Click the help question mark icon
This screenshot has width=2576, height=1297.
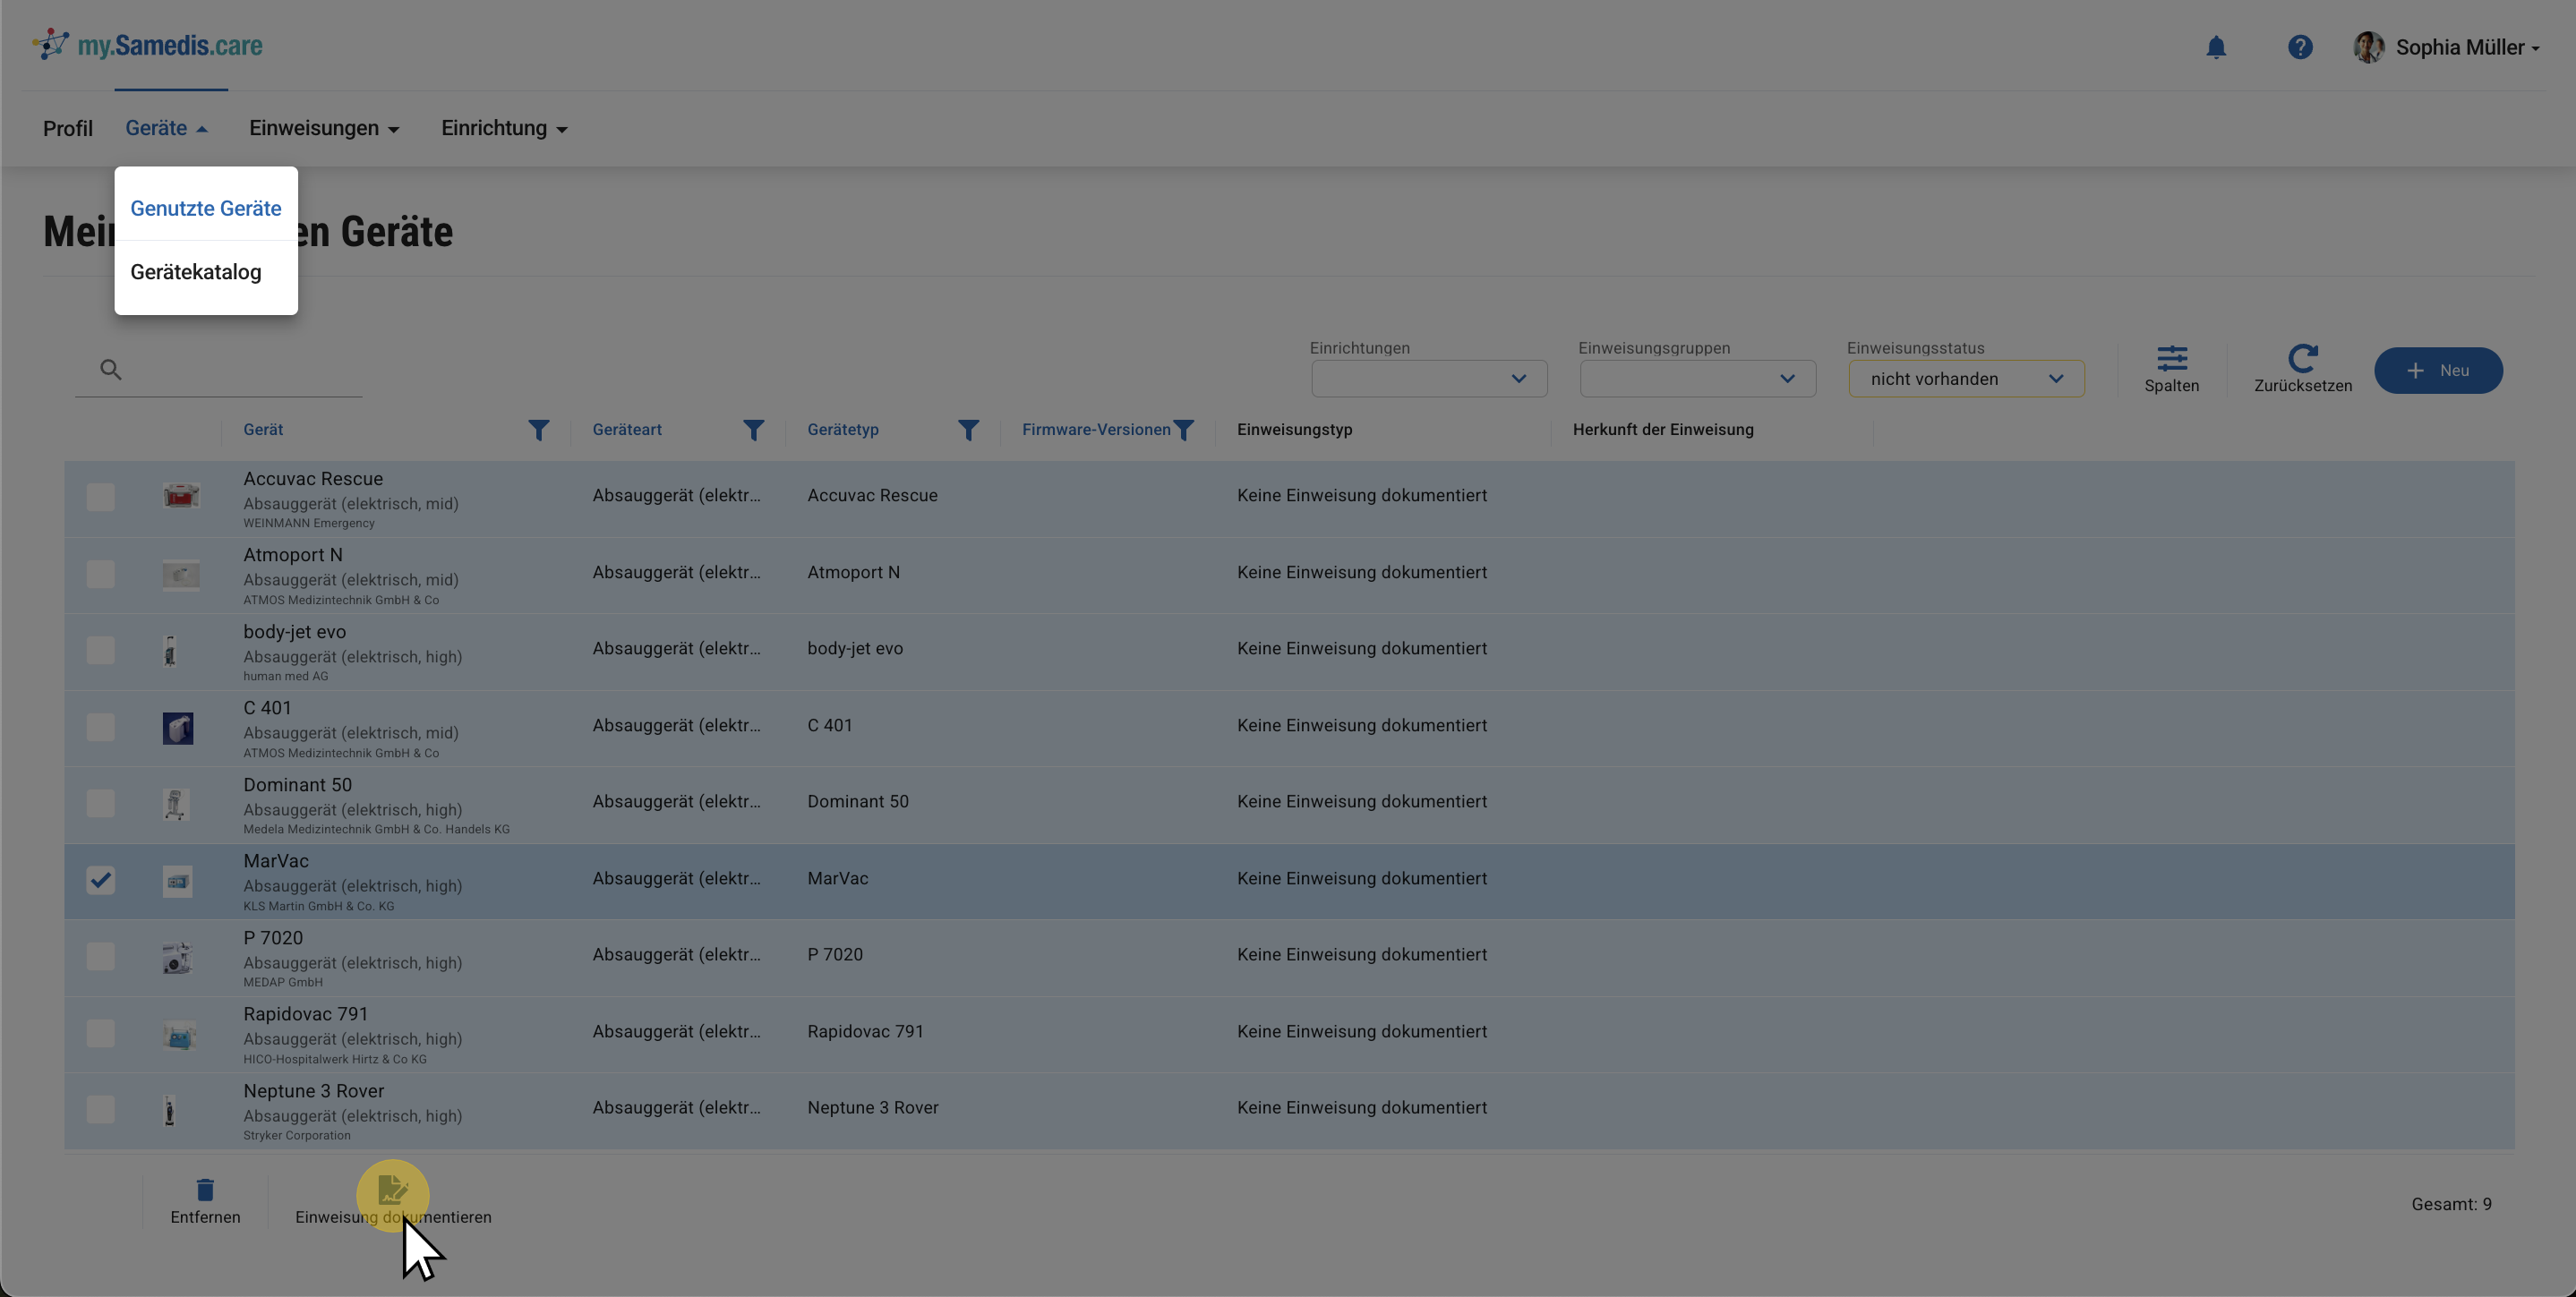(2300, 47)
